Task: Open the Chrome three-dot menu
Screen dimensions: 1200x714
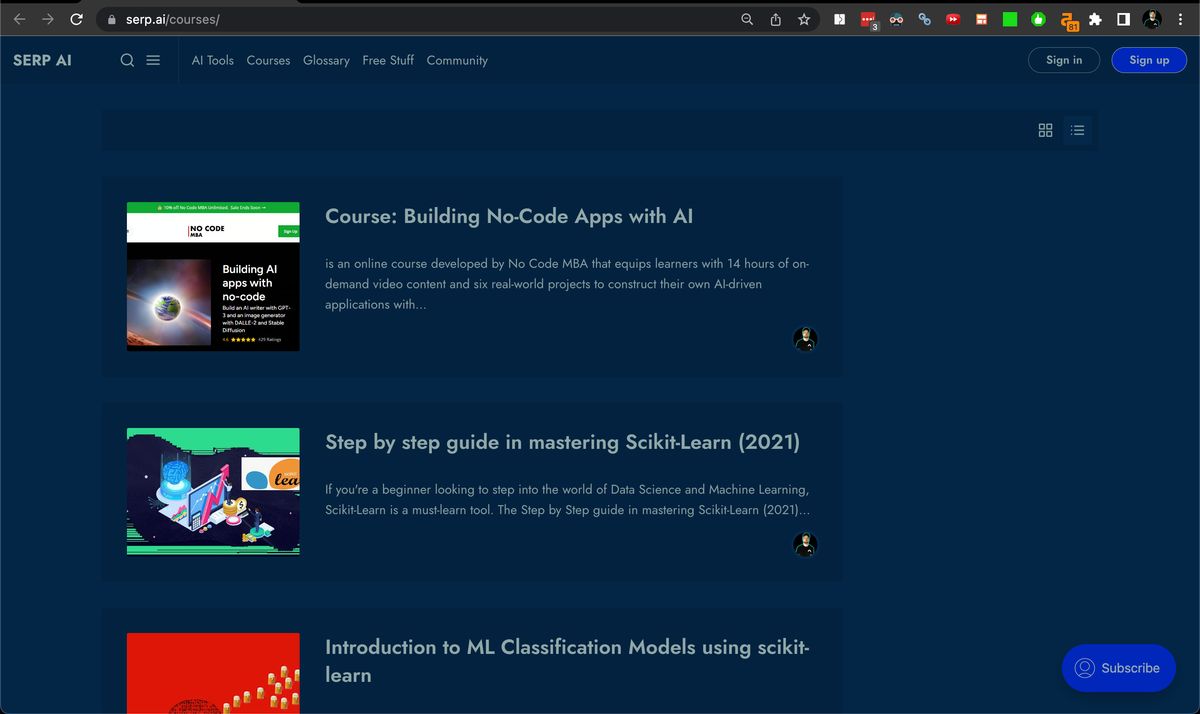Action: coord(1180,18)
